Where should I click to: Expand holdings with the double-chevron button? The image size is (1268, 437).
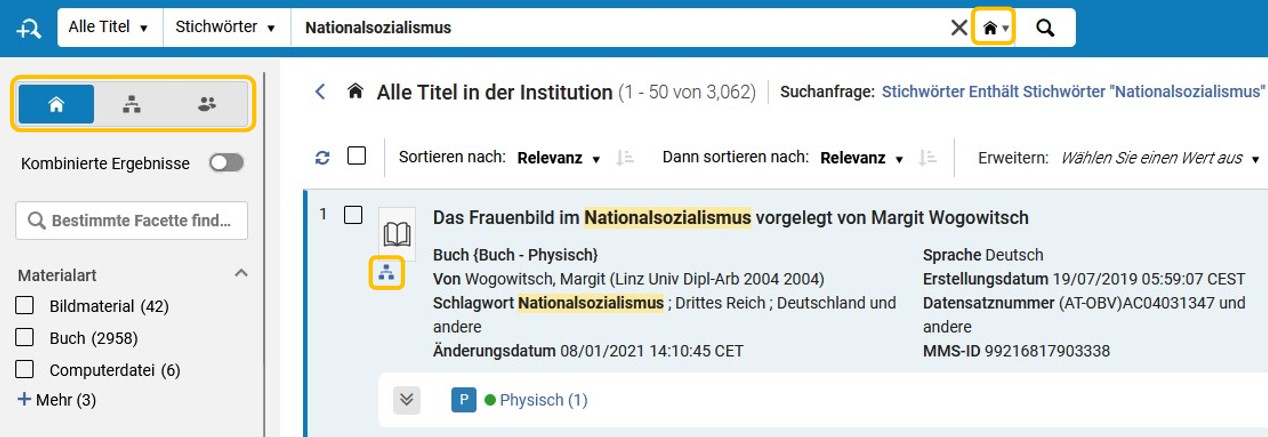tap(406, 400)
